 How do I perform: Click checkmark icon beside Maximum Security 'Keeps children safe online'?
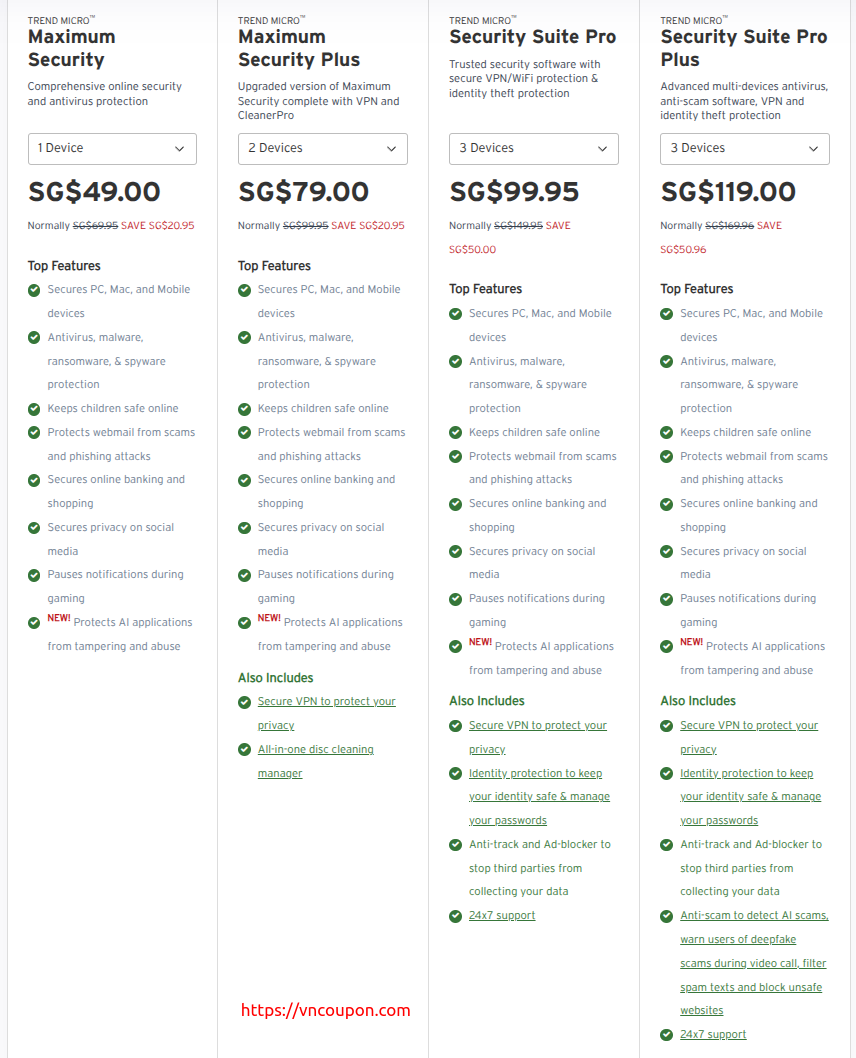pyautogui.click(x=35, y=409)
